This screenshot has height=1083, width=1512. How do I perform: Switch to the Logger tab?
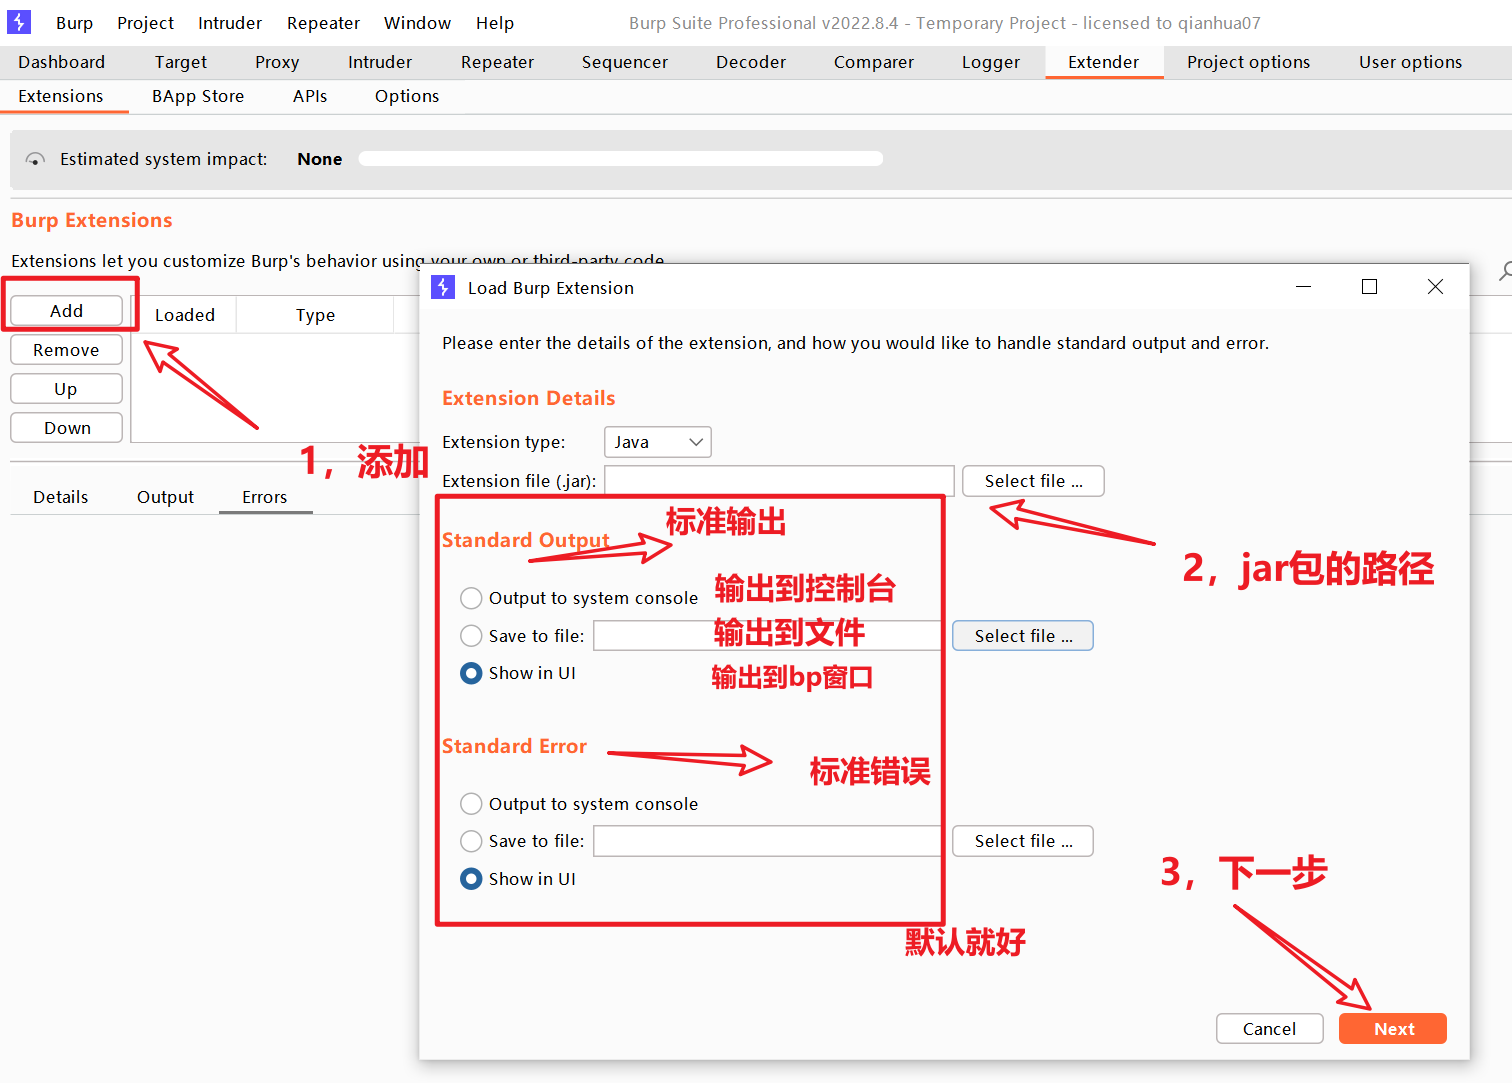[x=991, y=62]
